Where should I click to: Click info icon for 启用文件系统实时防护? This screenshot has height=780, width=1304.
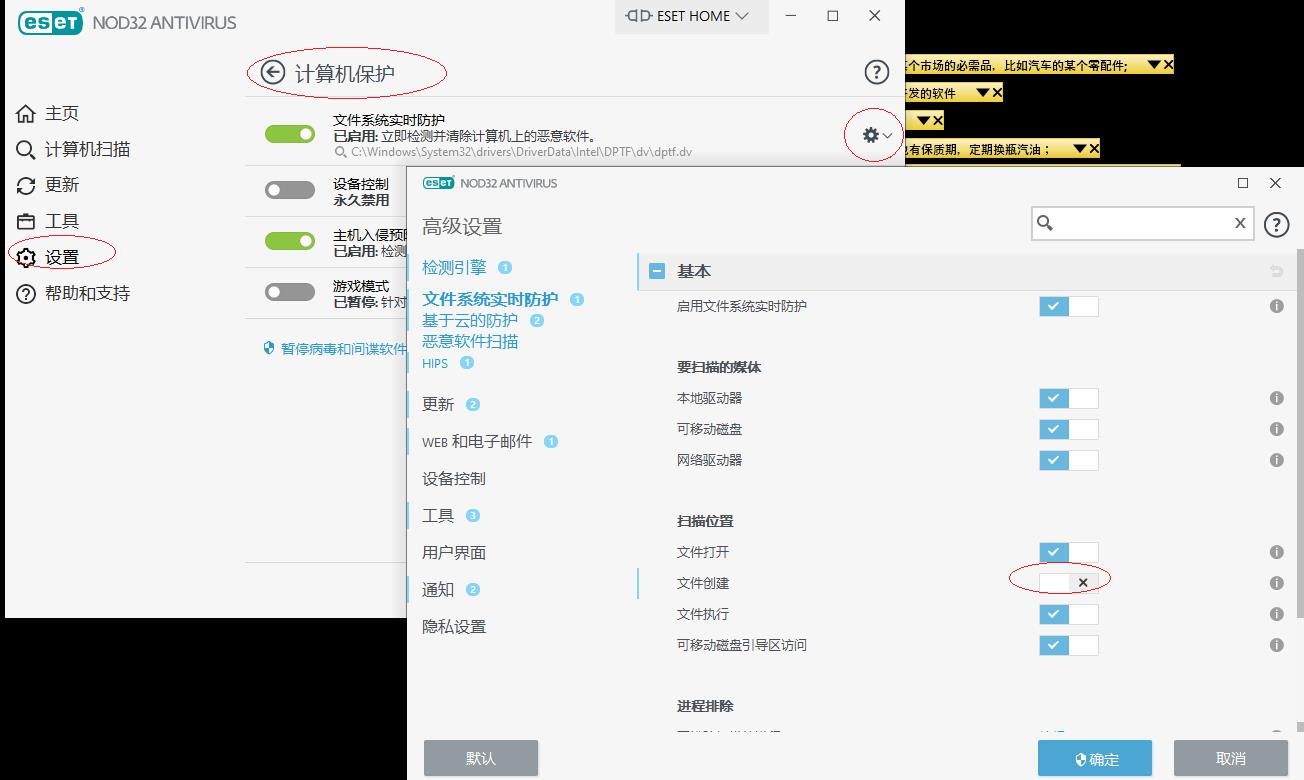[1276, 306]
